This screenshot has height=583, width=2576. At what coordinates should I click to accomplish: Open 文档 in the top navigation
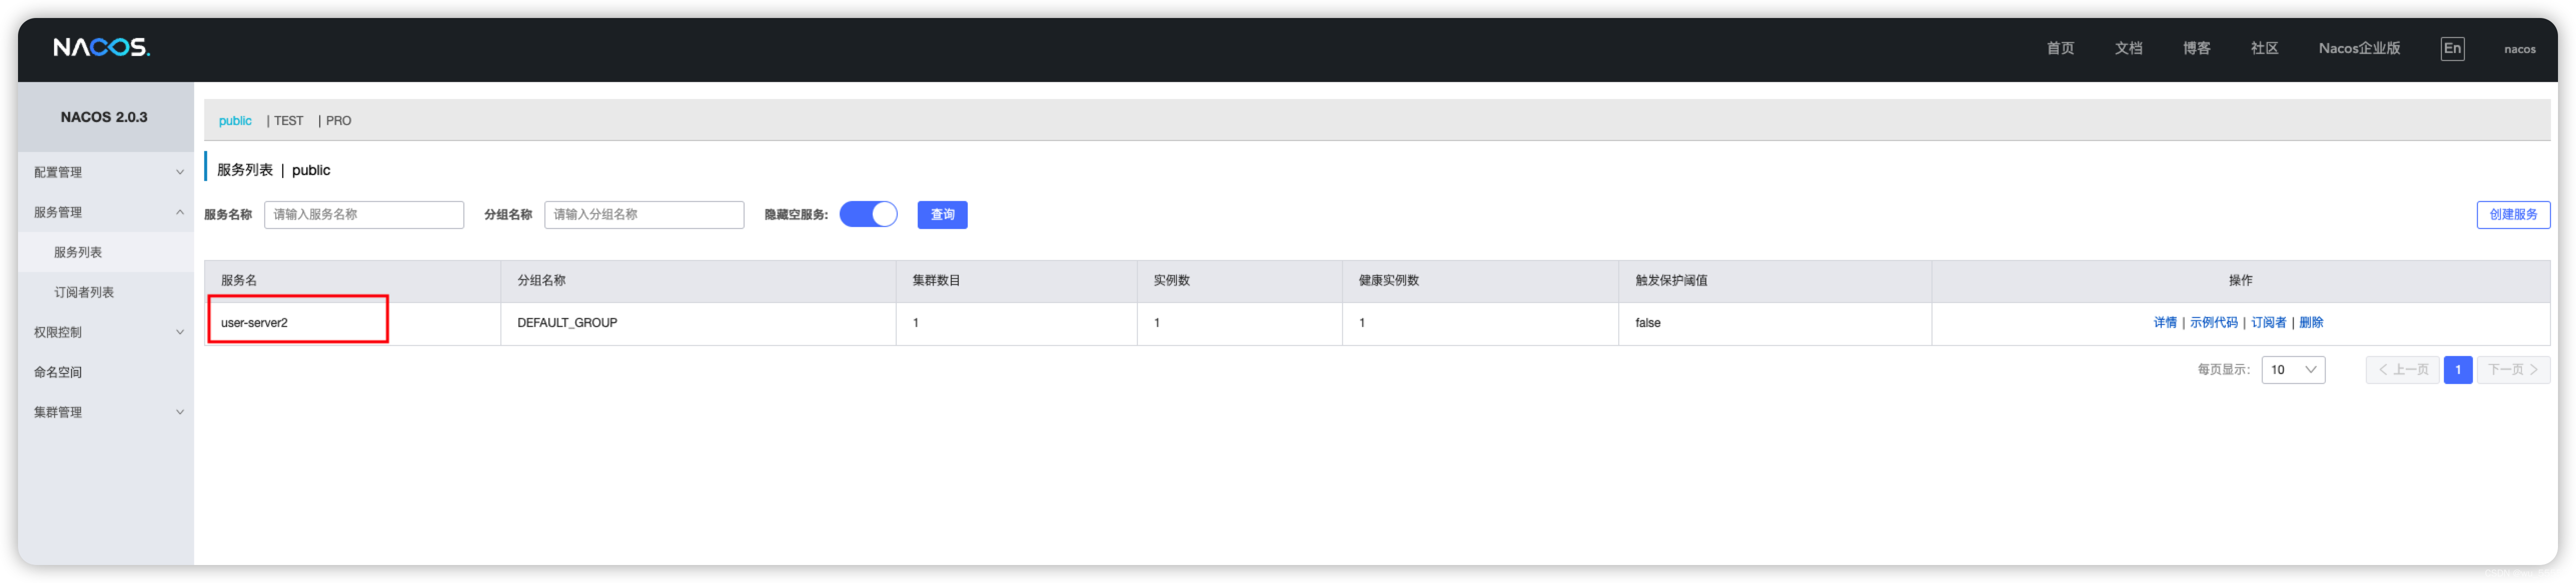[x=2128, y=48]
